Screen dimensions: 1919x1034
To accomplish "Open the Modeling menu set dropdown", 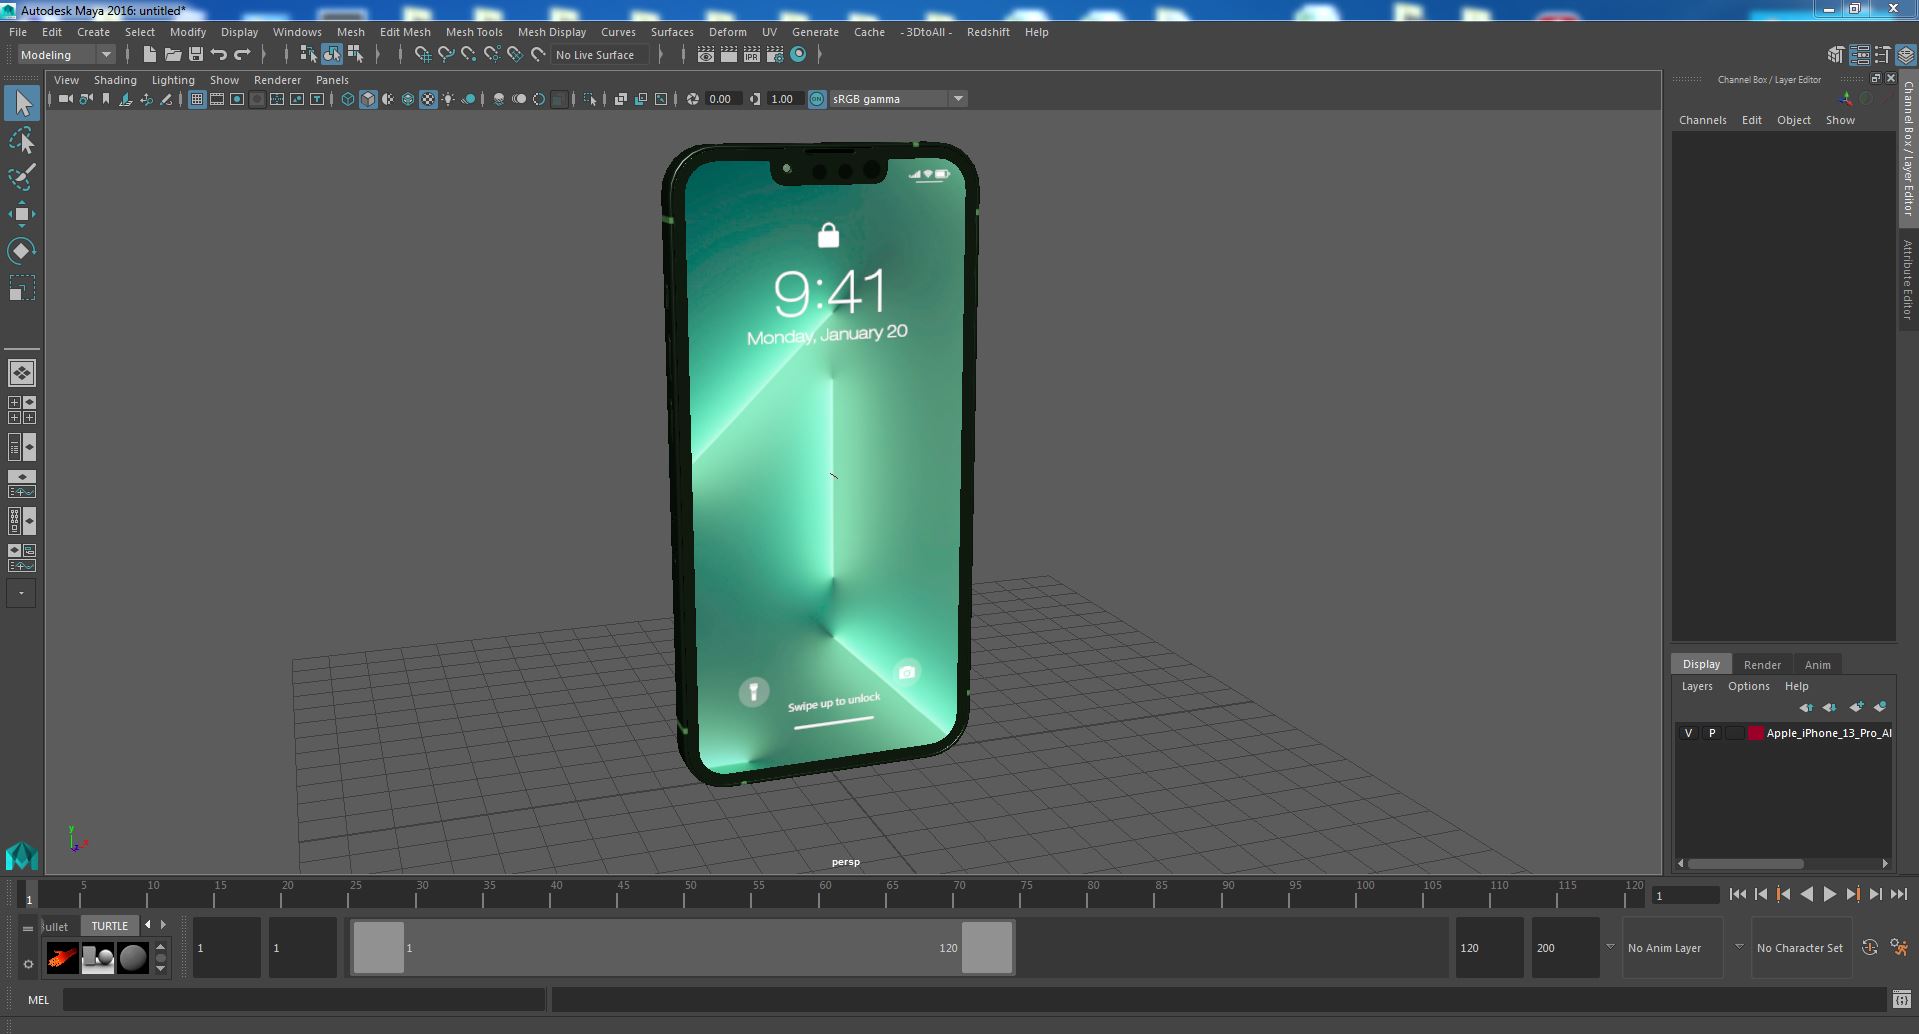I will (66, 55).
